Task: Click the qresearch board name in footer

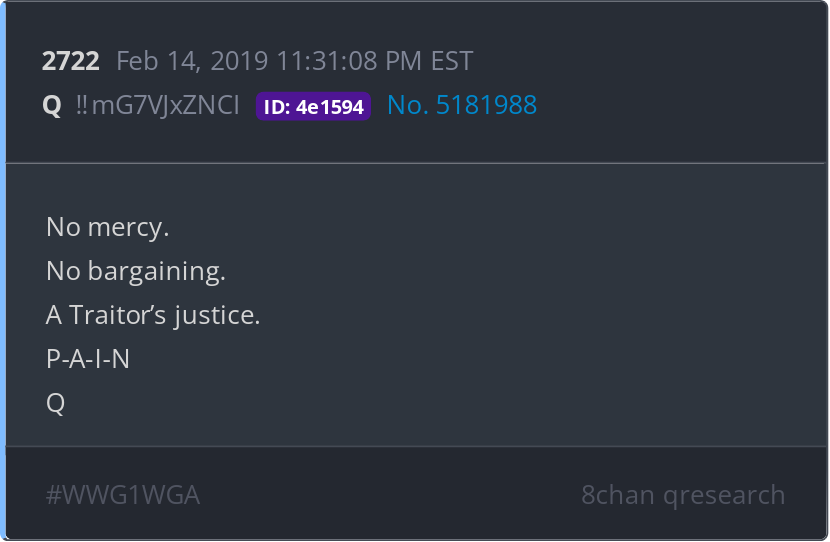Action: (724, 496)
